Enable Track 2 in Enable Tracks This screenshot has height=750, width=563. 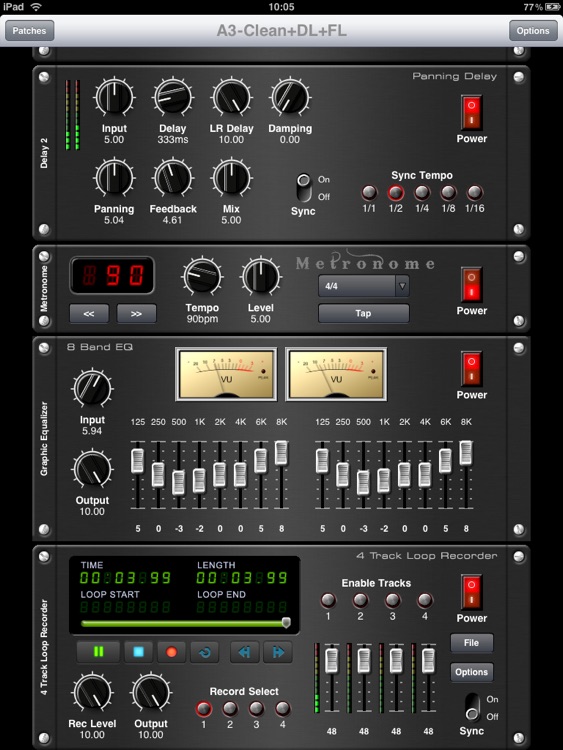360,600
